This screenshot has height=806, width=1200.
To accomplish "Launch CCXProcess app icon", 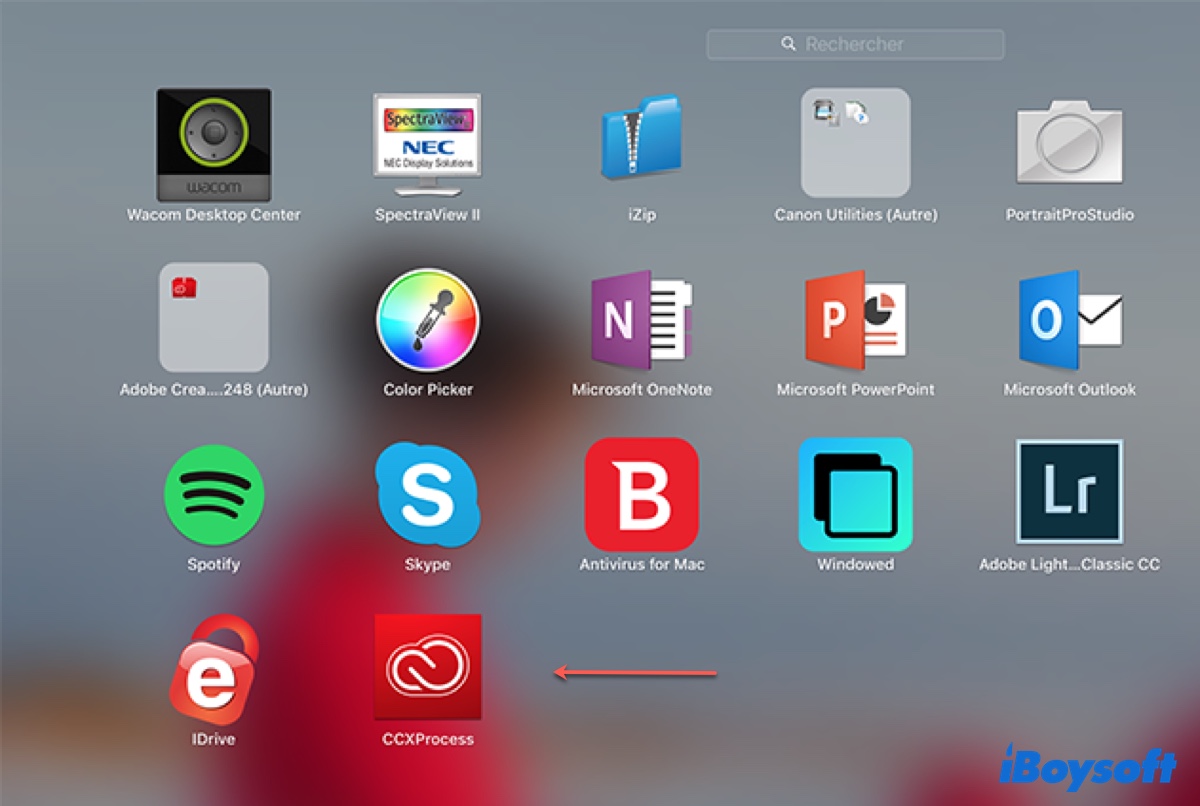I will (x=427, y=667).
